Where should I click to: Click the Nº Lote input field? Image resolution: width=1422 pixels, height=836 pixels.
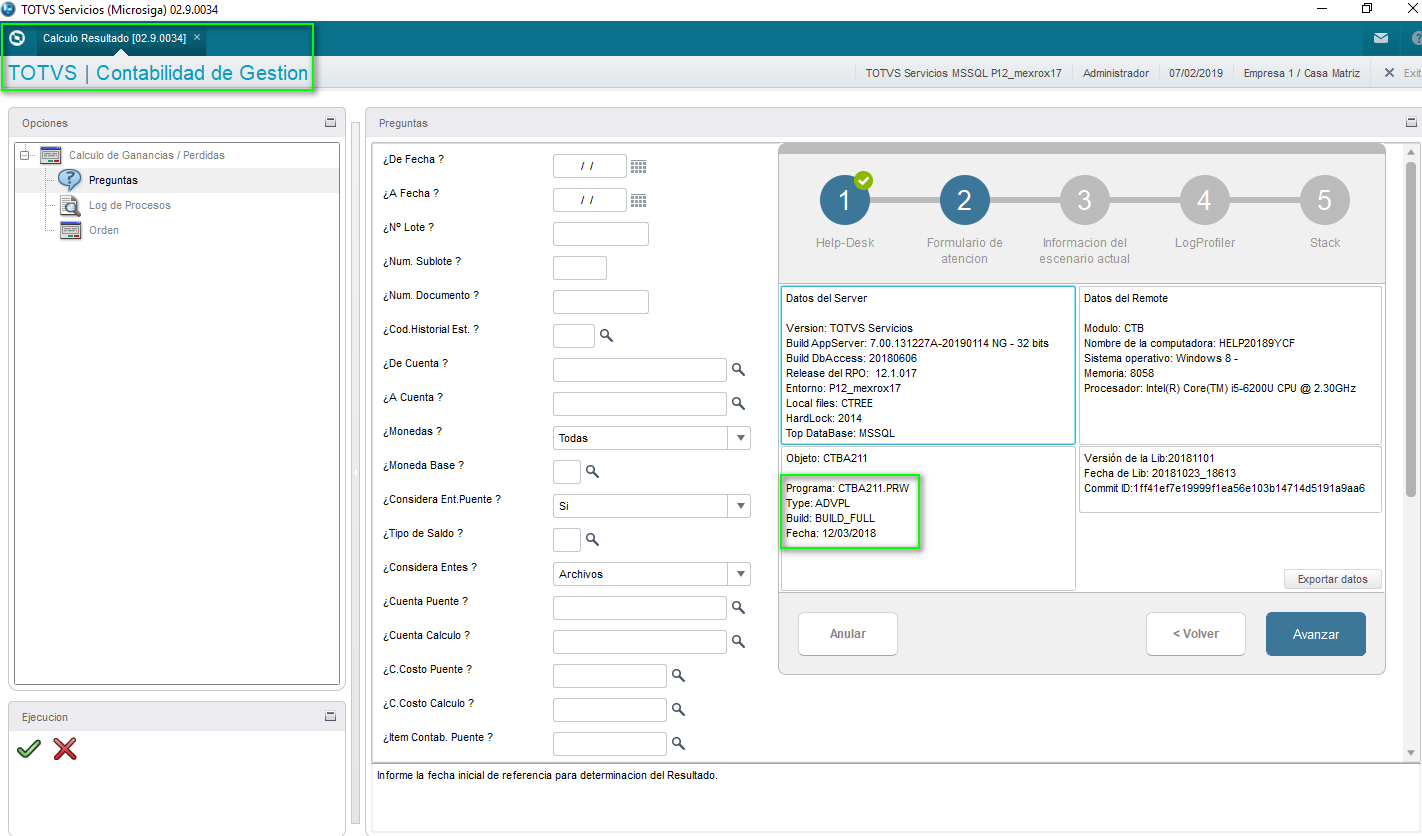601,234
